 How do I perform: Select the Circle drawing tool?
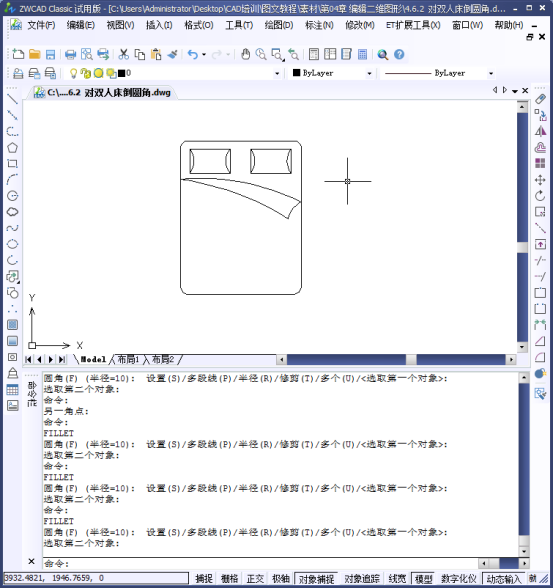pyautogui.click(x=12, y=196)
